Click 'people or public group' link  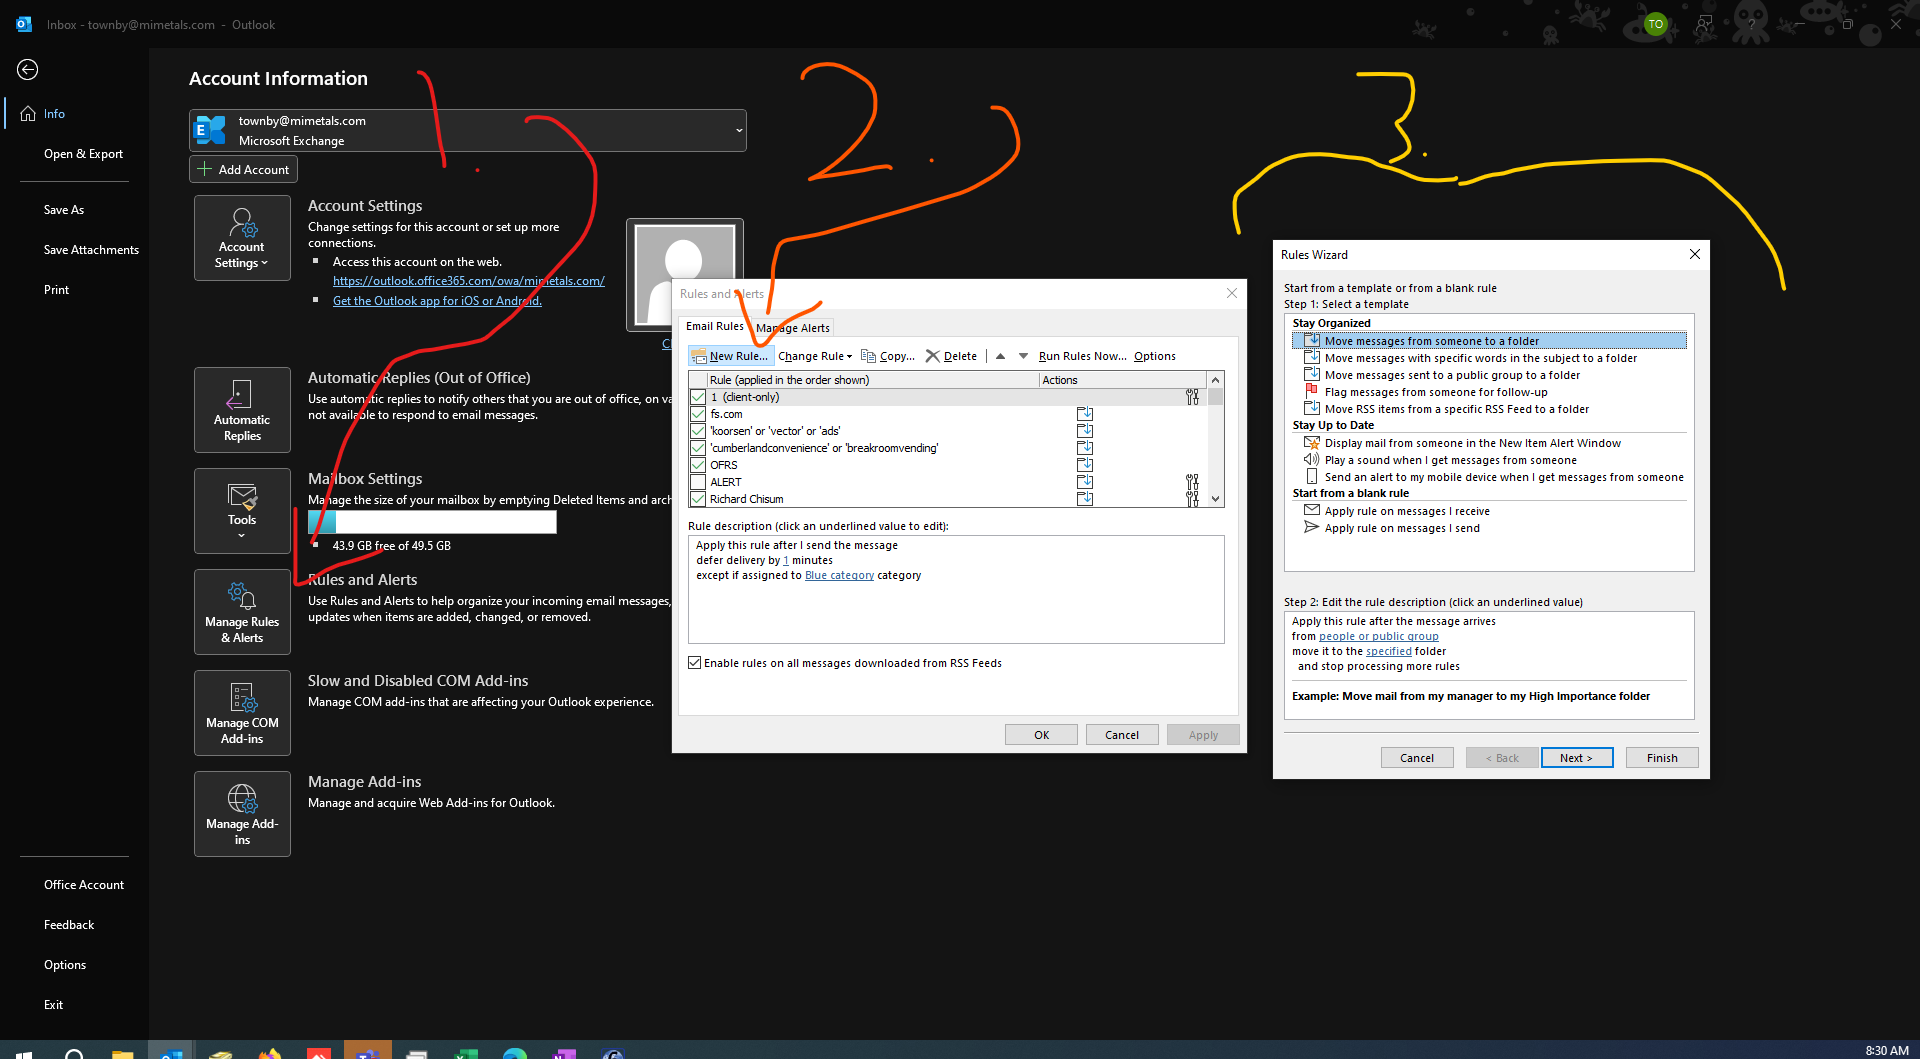click(1378, 636)
